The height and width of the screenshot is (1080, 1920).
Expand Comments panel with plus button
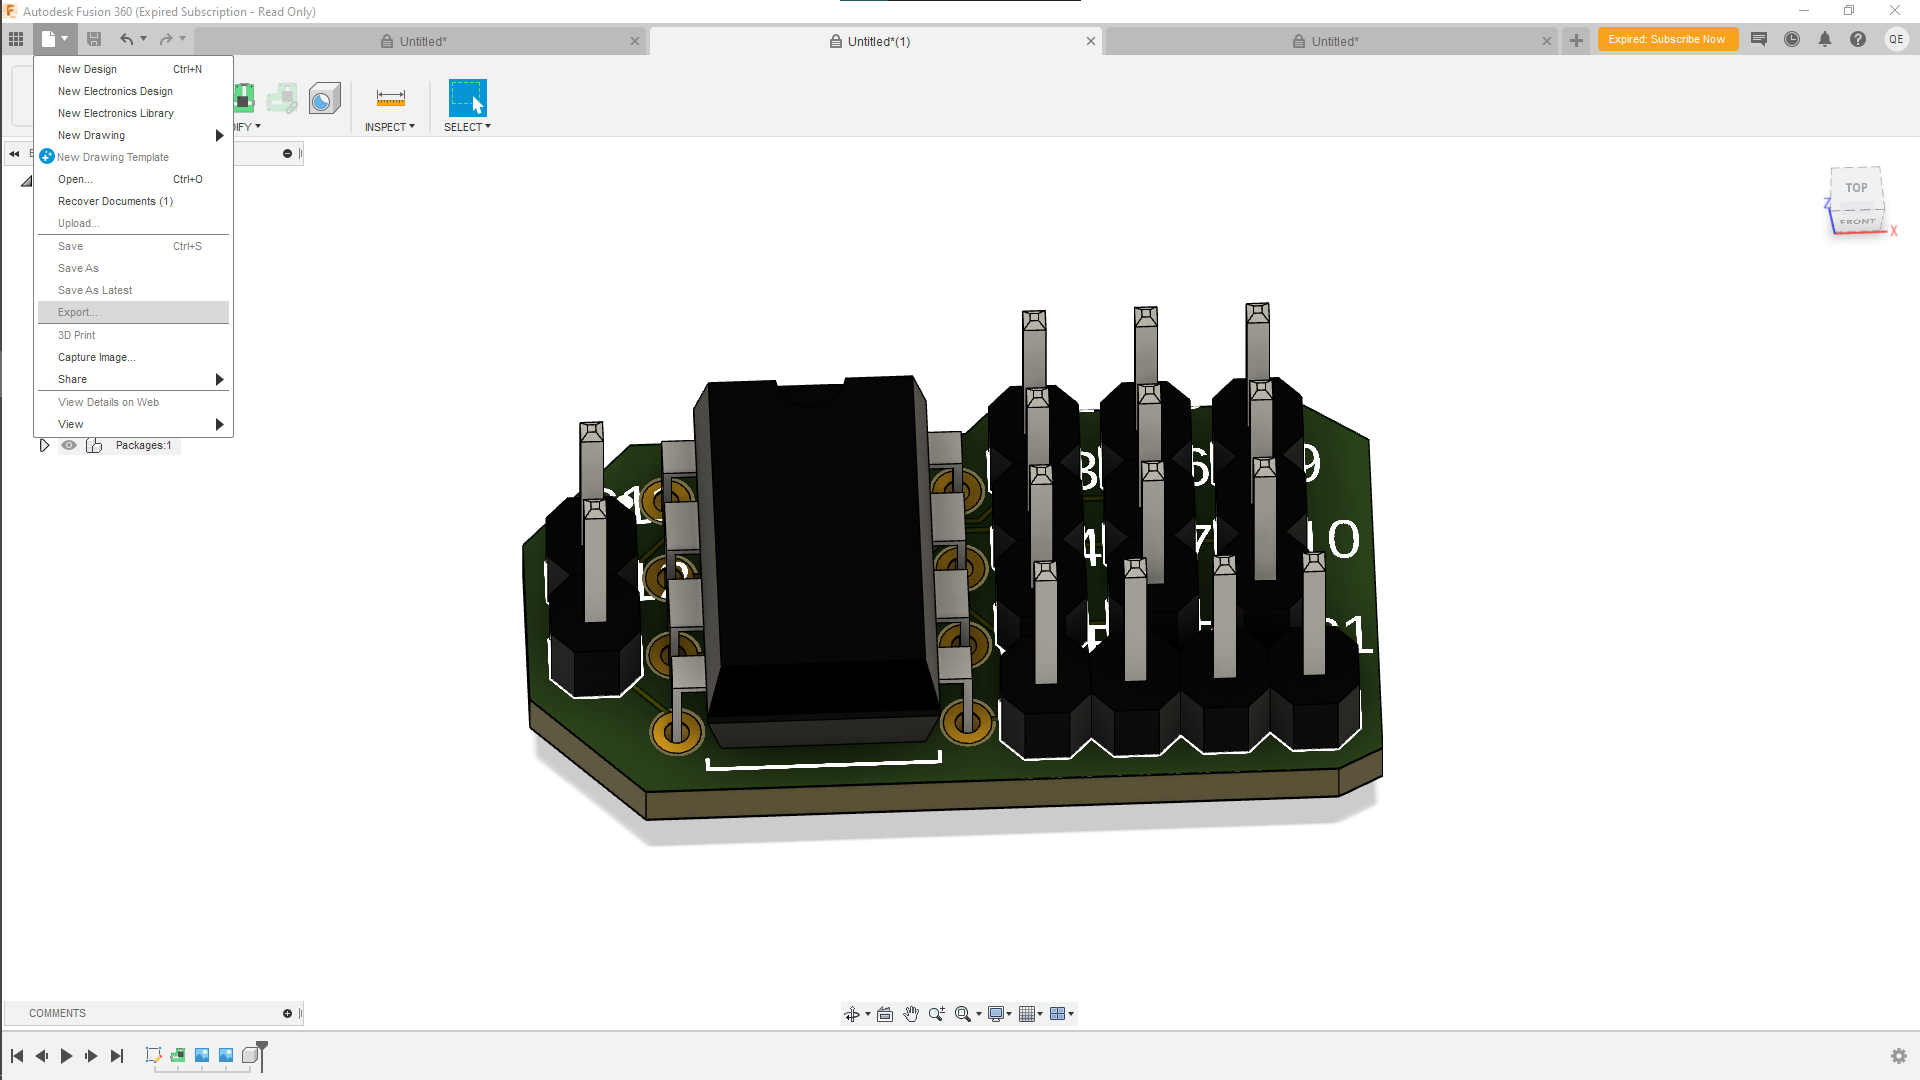click(x=287, y=1013)
